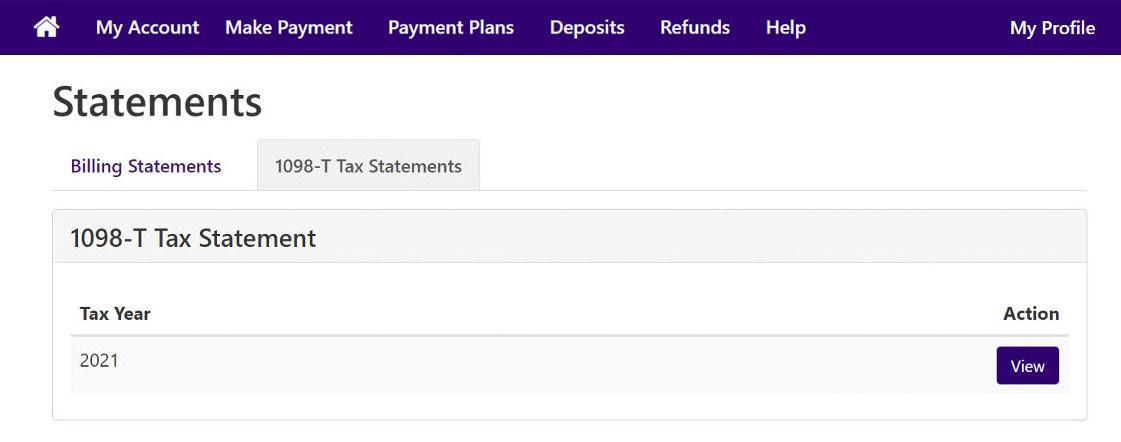This screenshot has width=1121, height=442.
Task: Click the blank purple navigation bar area
Action: pos(908,27)
